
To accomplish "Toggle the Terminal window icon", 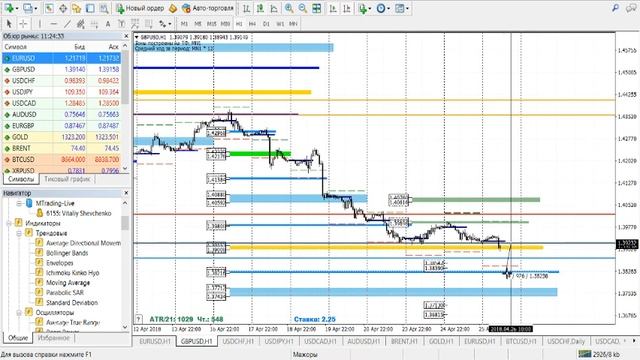I will click(x=90, y=8).
